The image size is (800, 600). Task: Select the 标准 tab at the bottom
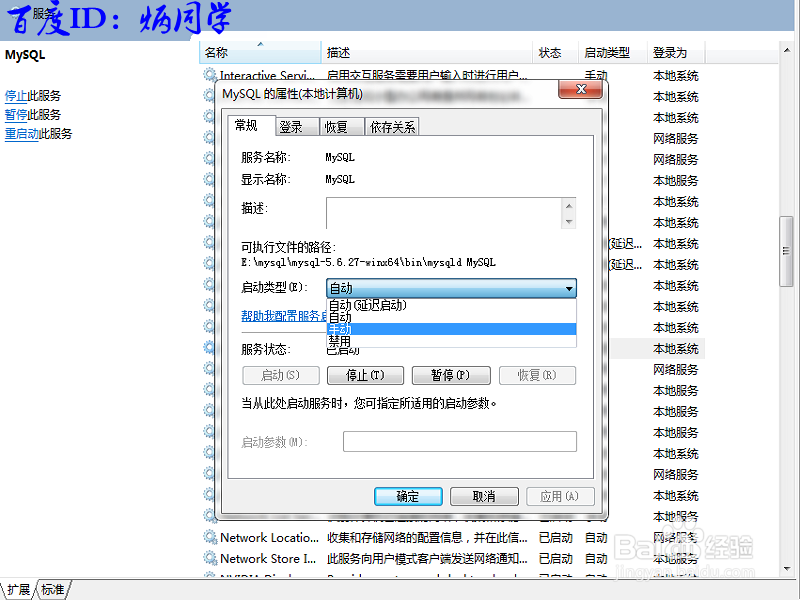[x=51, y=590]
